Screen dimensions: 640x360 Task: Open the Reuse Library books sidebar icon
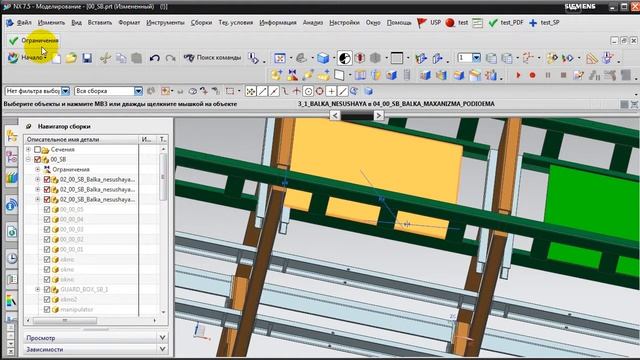pos(12,178)
